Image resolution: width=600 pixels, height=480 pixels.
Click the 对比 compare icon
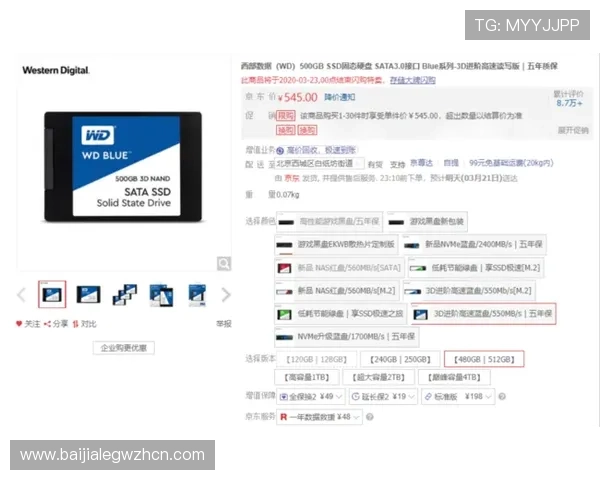point(75,324)
